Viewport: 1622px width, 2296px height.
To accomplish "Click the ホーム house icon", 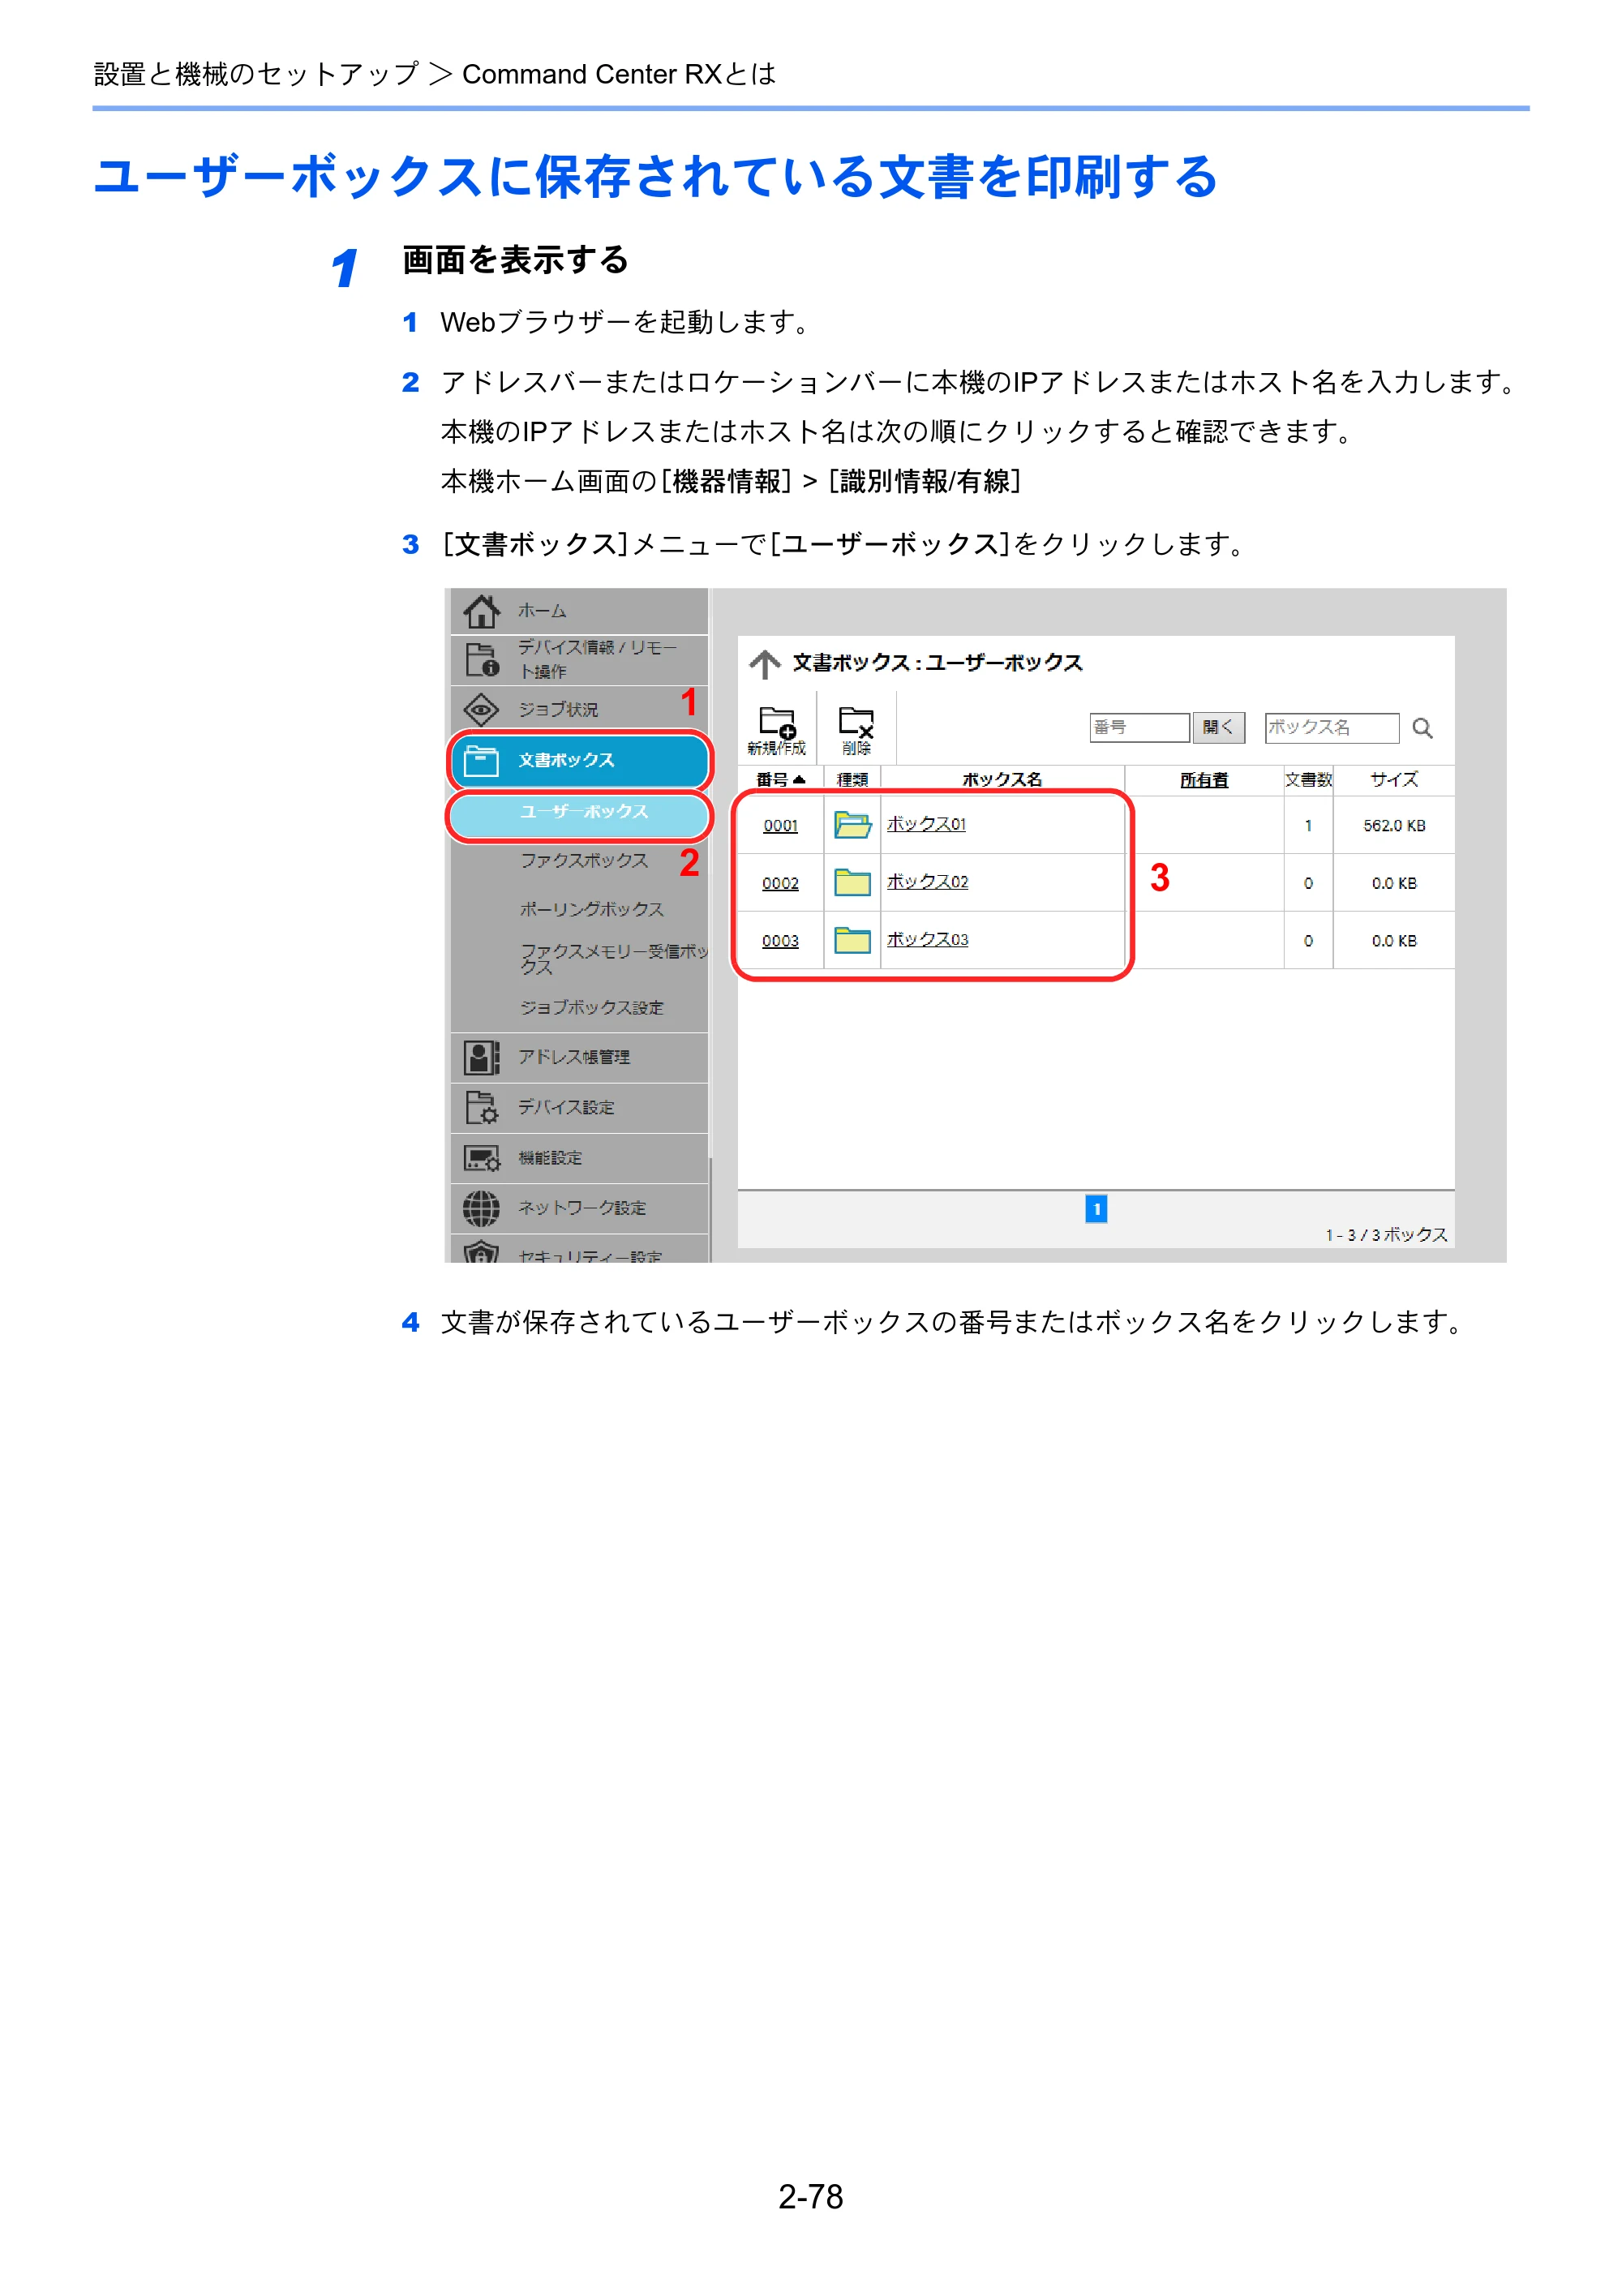I will coord(481,611).
